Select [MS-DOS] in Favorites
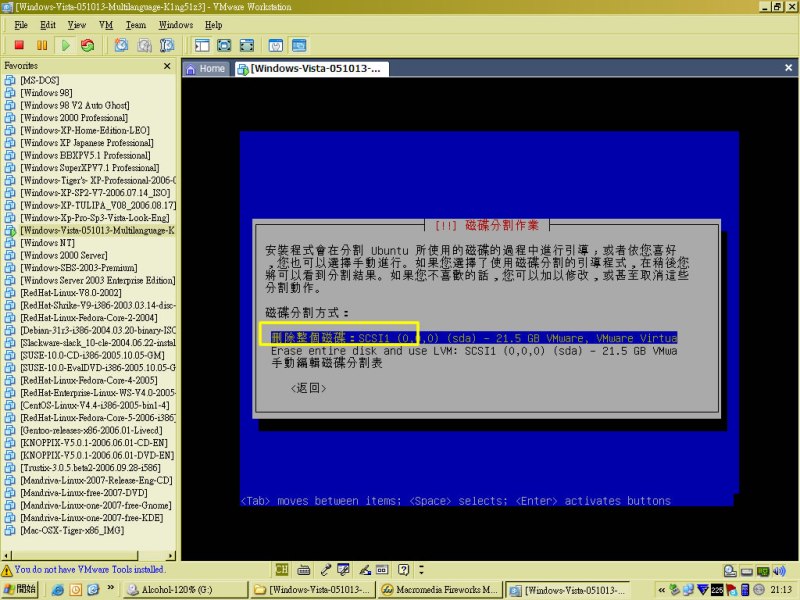 click(40, 81)
